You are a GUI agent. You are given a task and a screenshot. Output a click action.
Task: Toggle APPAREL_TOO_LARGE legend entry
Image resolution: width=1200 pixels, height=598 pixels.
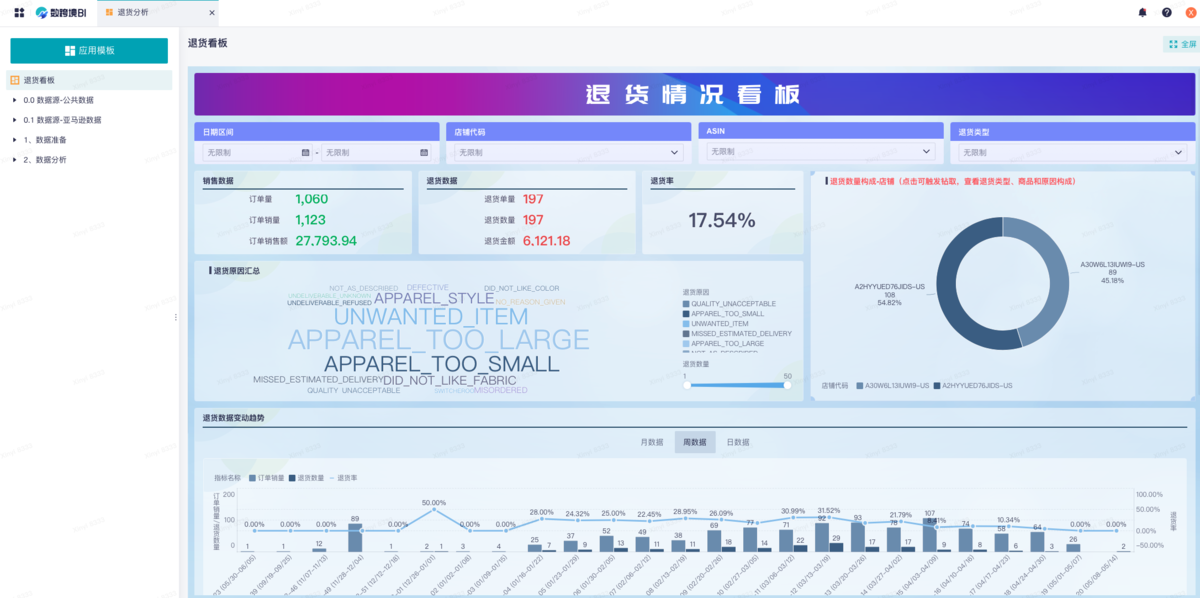[723, 344]
